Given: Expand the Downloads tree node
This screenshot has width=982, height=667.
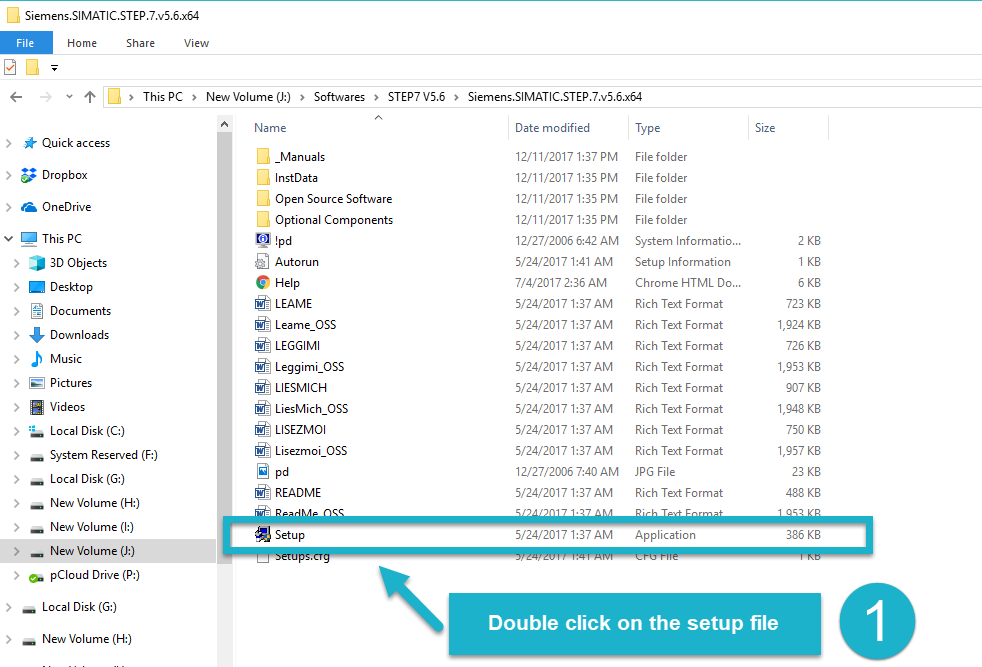Looking at the screenshot, I should (17, 335).
